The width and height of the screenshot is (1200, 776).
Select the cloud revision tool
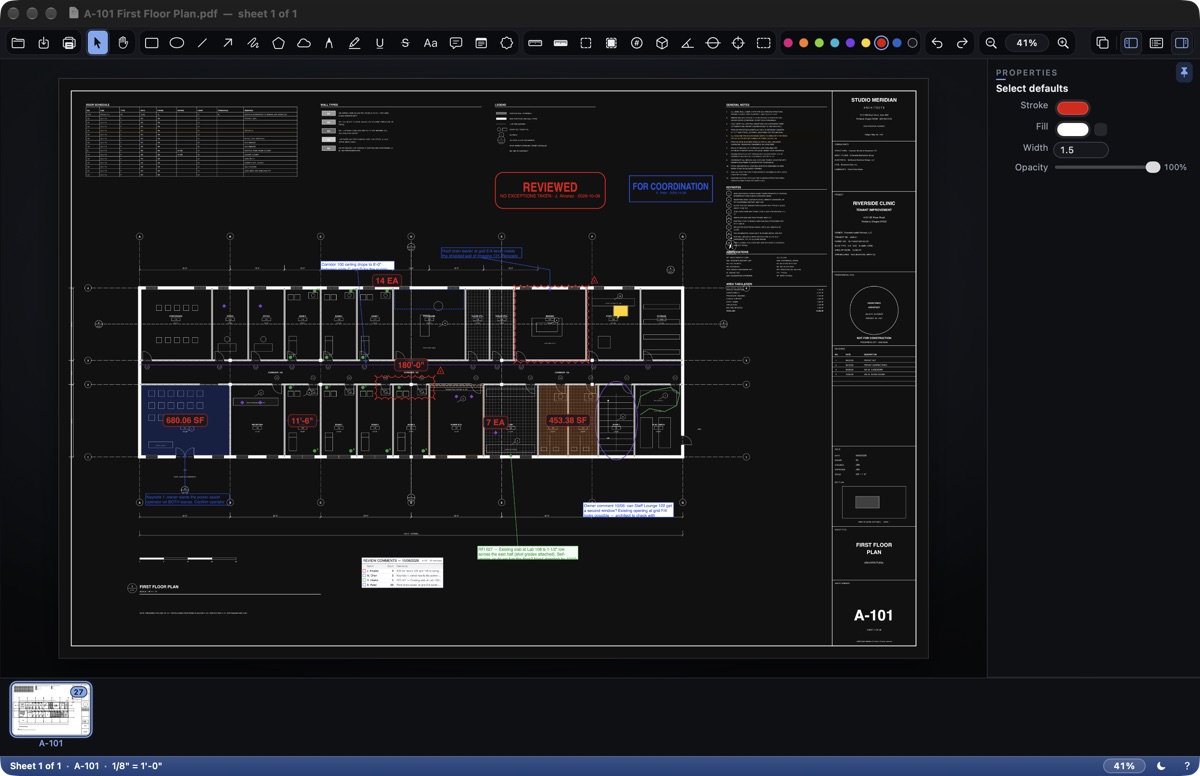pyautogui.click(x=304, y=43)
